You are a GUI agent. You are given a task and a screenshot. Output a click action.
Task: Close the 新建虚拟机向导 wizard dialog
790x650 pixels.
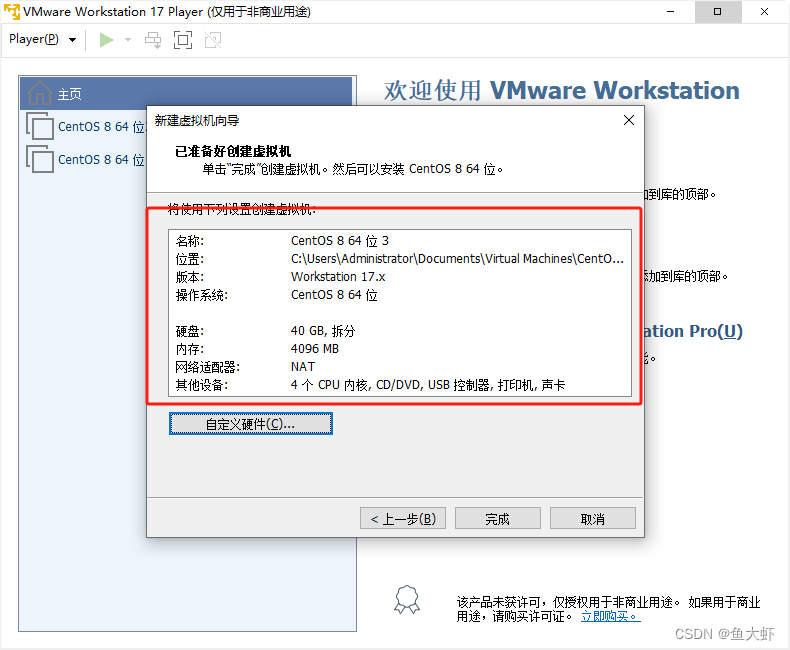click(629, 120)
